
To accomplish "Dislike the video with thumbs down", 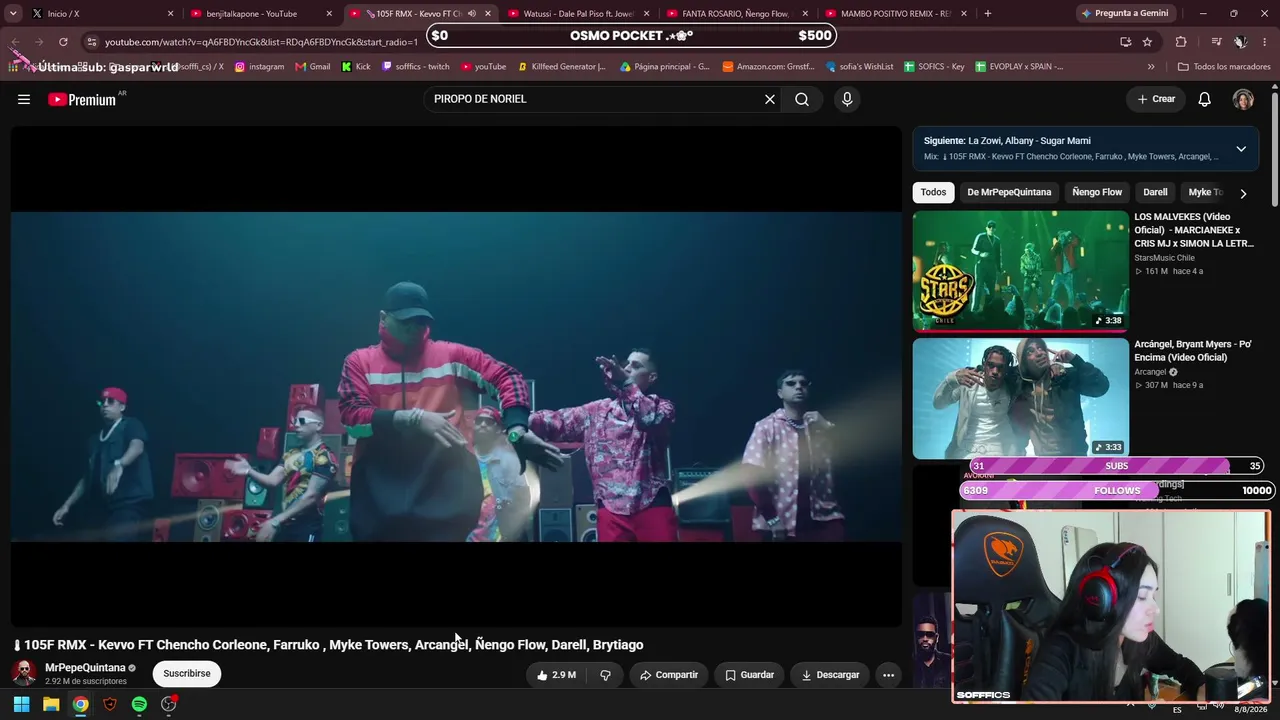I will tap(605, 675).
